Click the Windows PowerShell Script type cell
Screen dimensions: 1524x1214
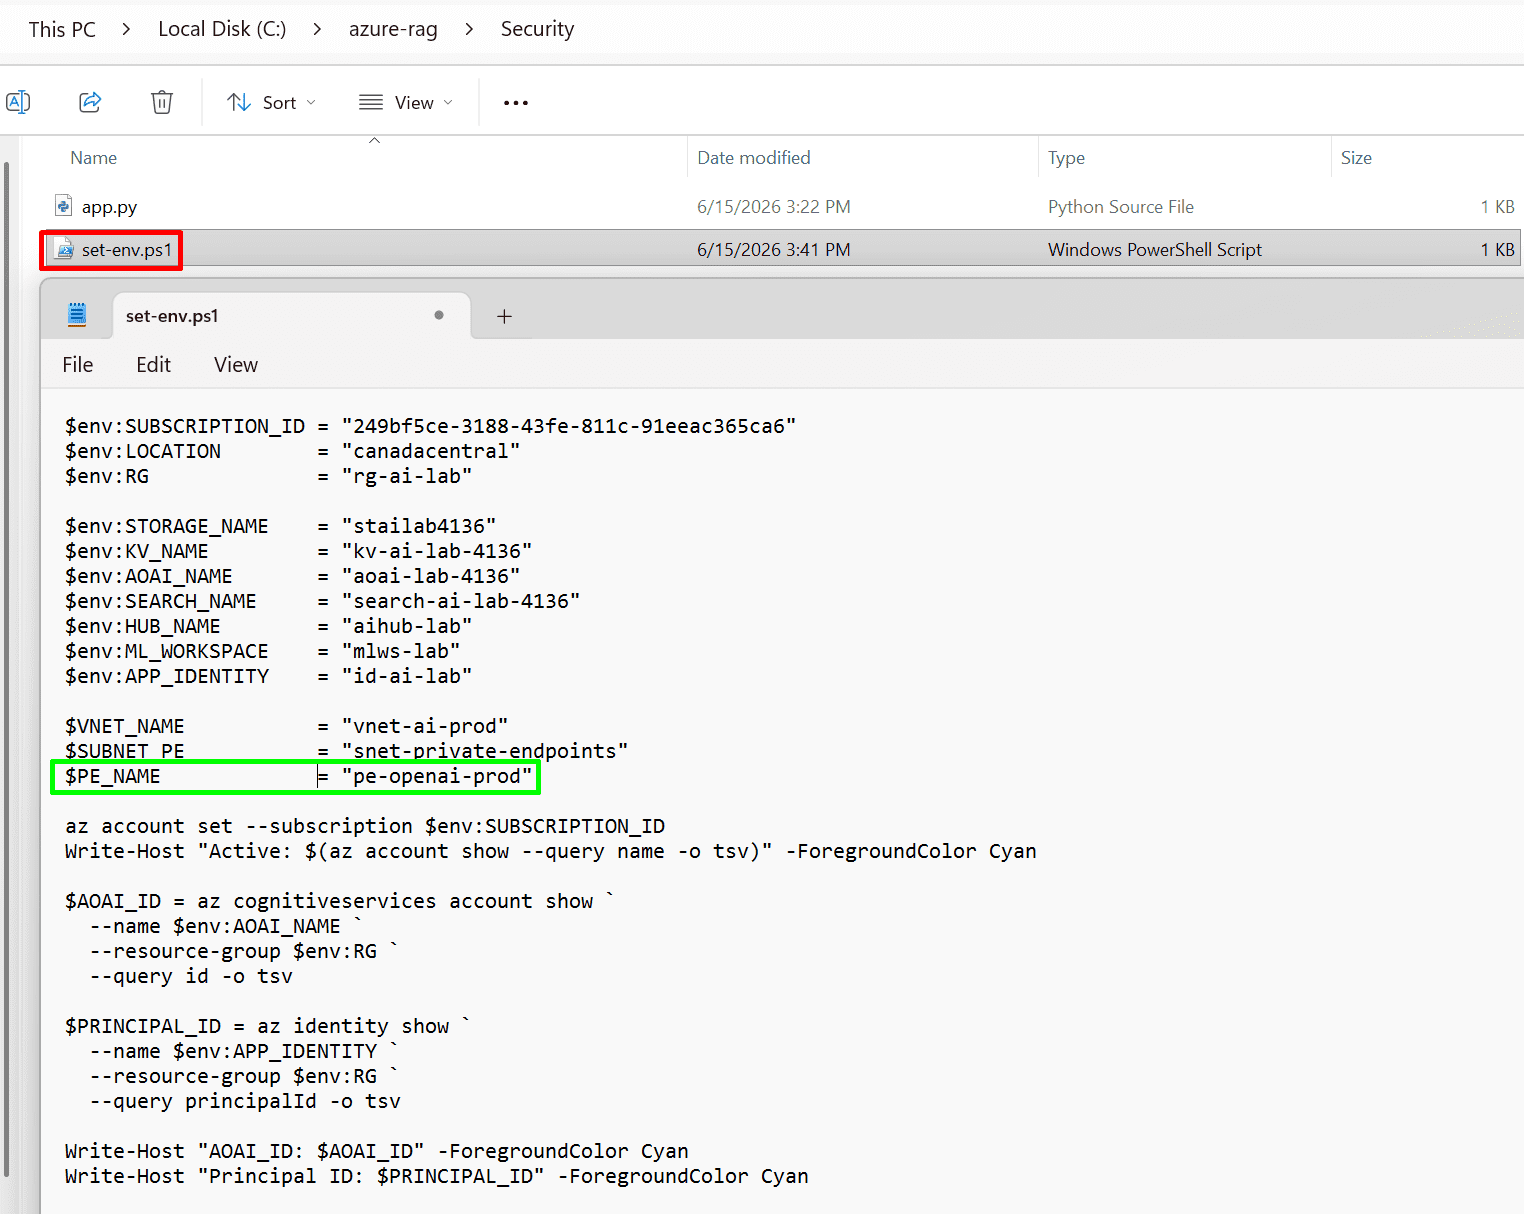tap(1155, 249)
